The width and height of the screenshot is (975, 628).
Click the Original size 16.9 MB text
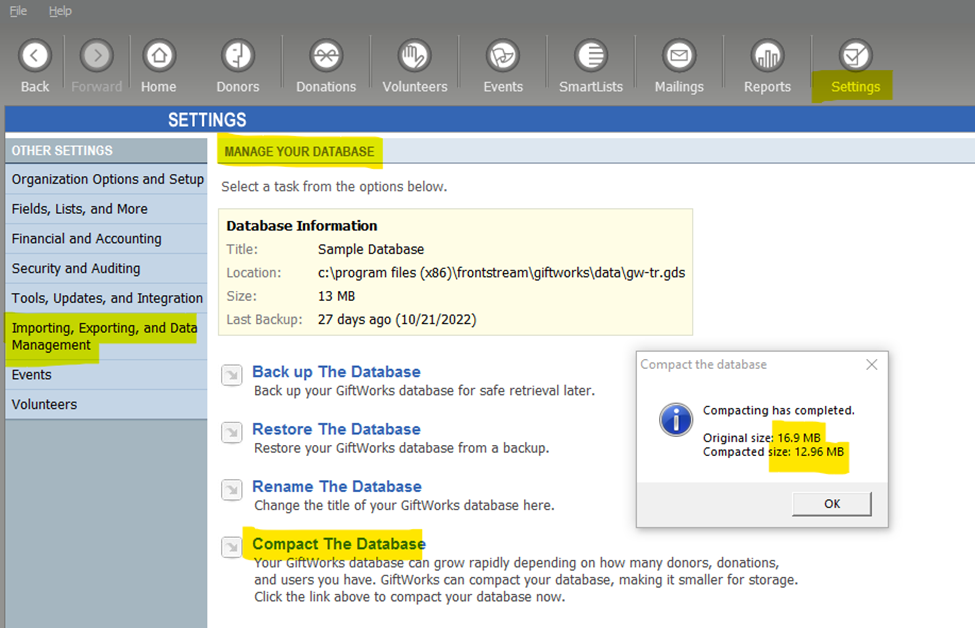click(x=762, y=438)
